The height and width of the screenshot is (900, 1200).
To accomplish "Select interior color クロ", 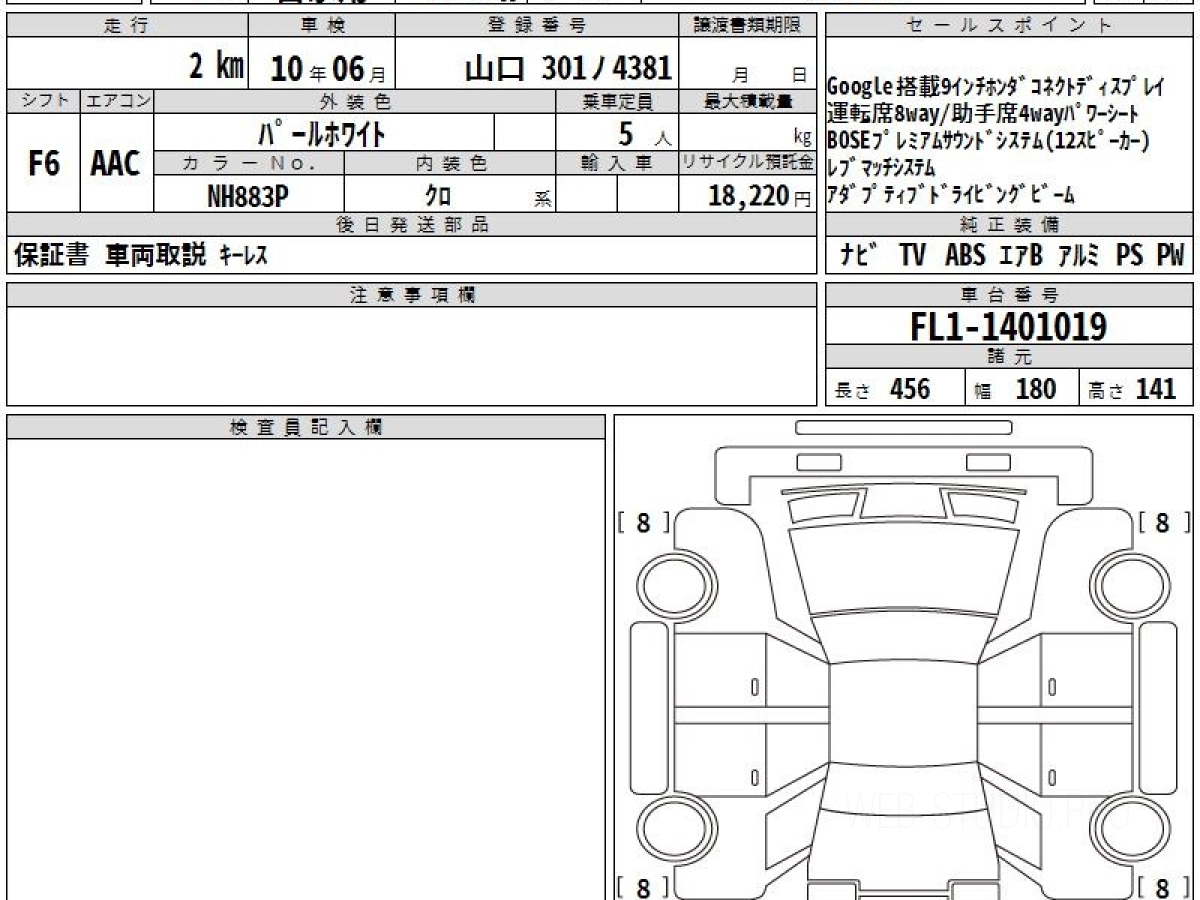I will (x=438, y=196).
